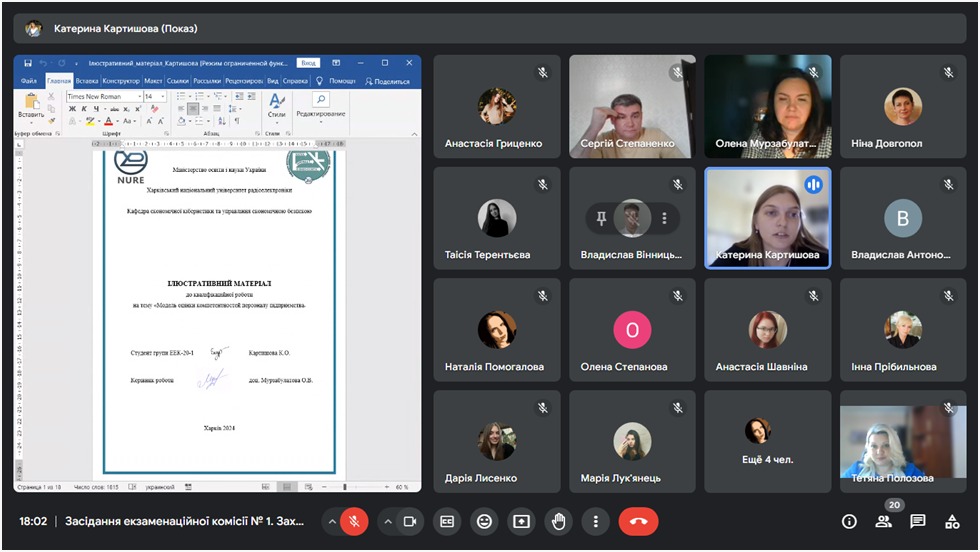The height and width of the screenshot is (552, 980).
Task: Open the meeting details info icon
Action: click(849, 521)
